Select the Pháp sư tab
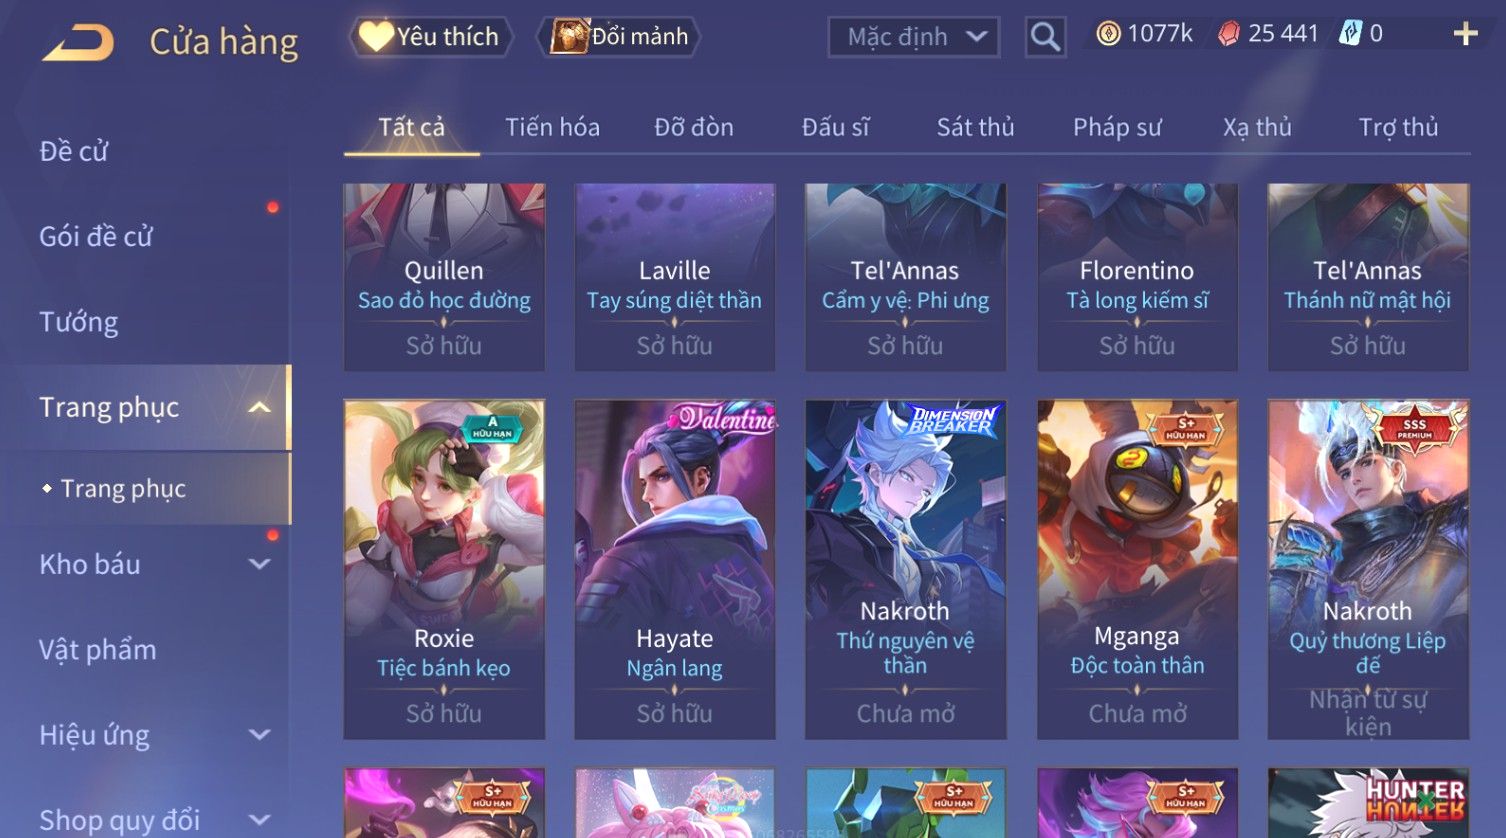 pos(1117,127)
